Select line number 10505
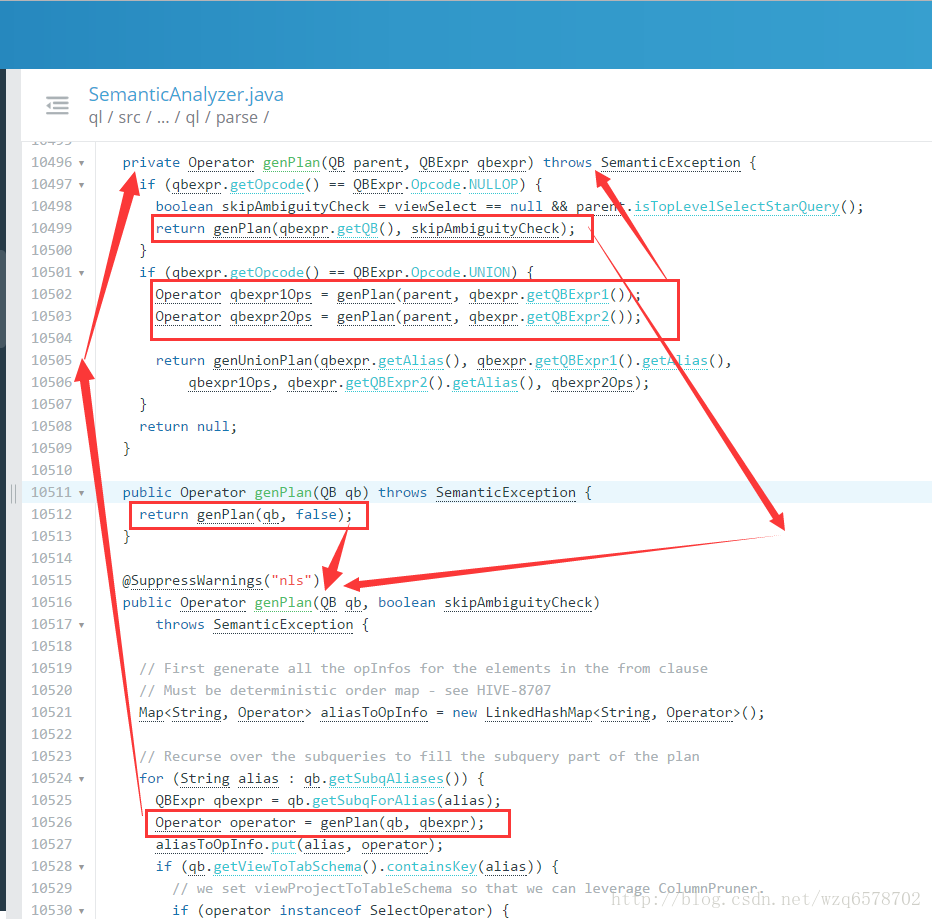Screen dimensions: 932x919 click(x=52, y=361)
